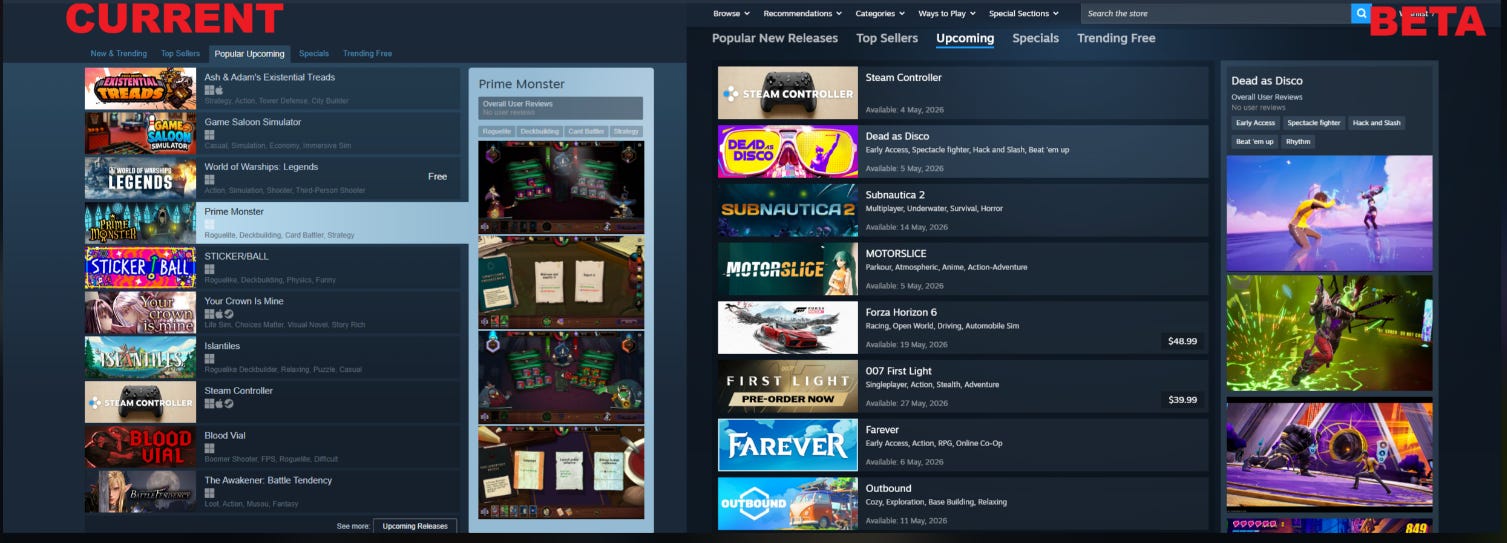Select the Upcoming tab in Beta store

point(965,39)
